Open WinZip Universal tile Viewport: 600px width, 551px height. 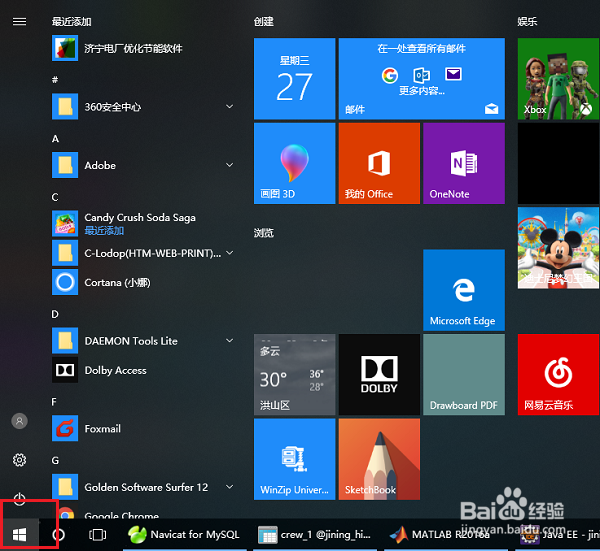295,459
